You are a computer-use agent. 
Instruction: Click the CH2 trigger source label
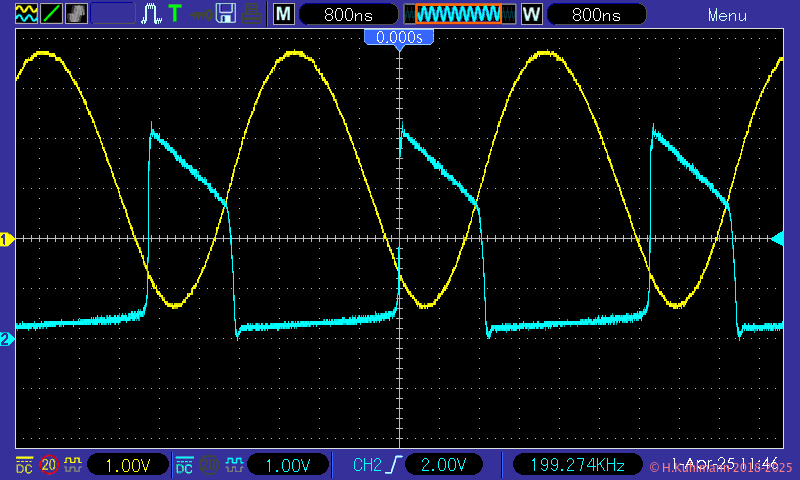coord(367,465)
